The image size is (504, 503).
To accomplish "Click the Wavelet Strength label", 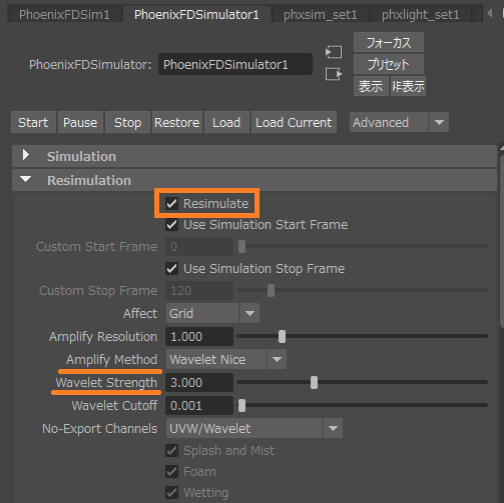I will 106,382.
